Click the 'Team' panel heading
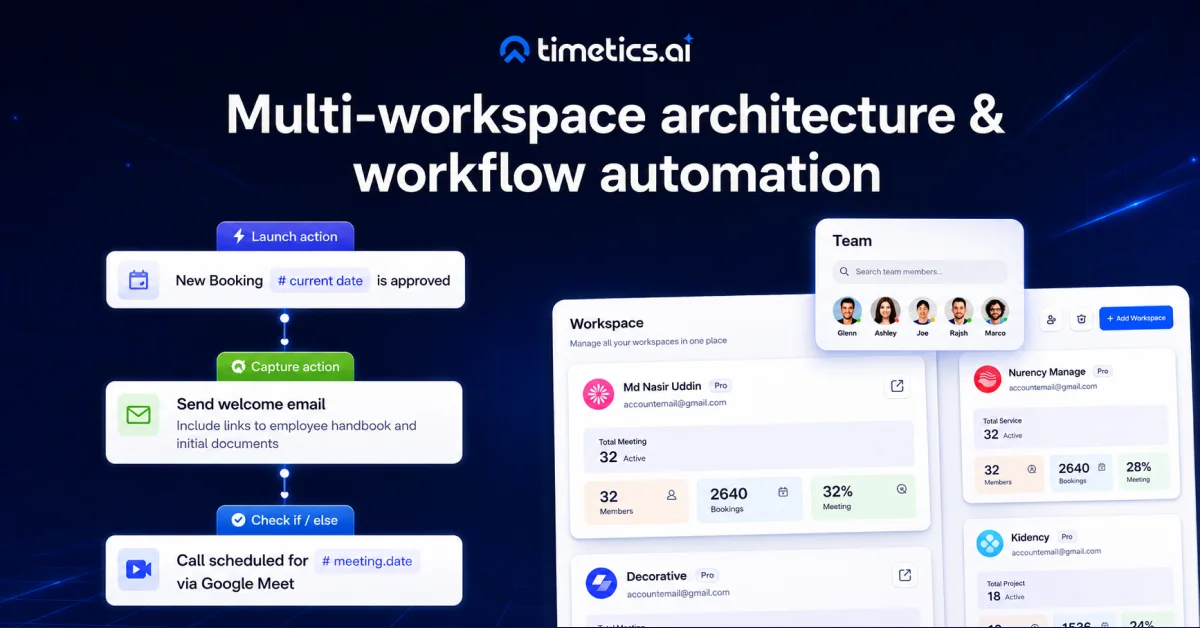Image resolution: width=1200 pixels, height=628 pixels. 852,240
